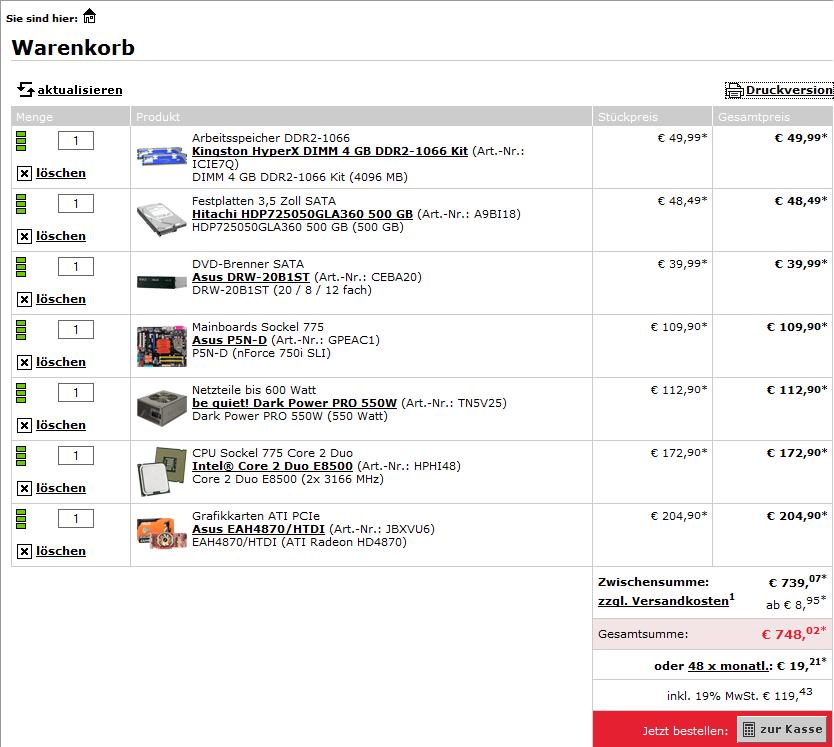Viewport: 834px width, 747px height.
Task: Open the Intel Core 2 Duo thumbnail
Action: click(162, 472)
